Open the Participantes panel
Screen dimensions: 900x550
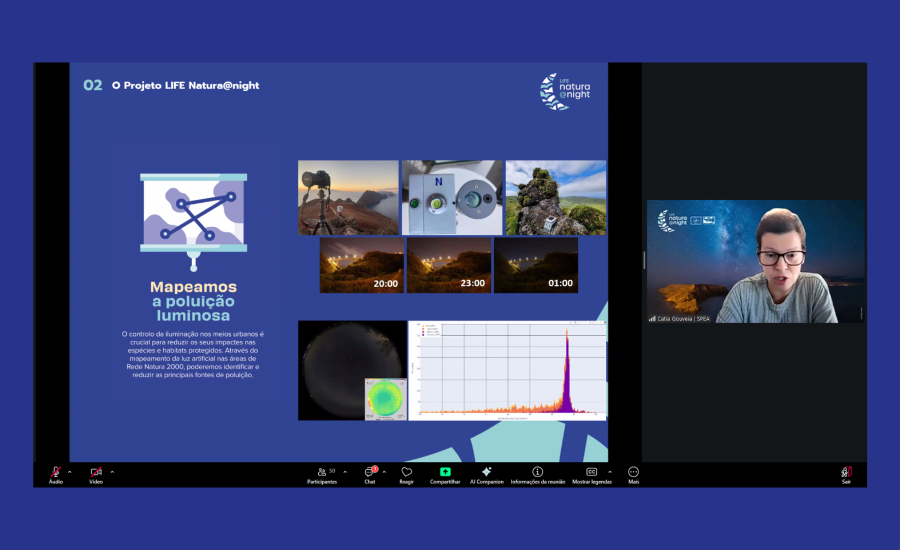321,473
